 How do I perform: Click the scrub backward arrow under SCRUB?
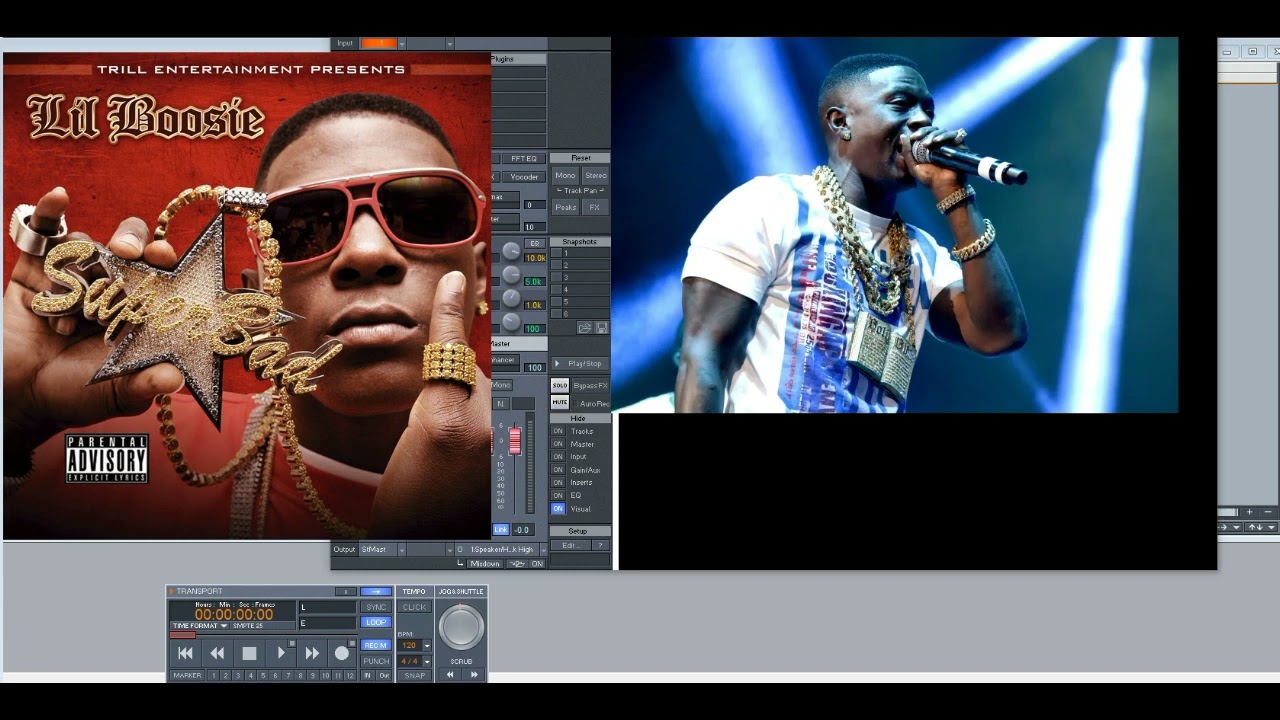(x=450, y=675)
